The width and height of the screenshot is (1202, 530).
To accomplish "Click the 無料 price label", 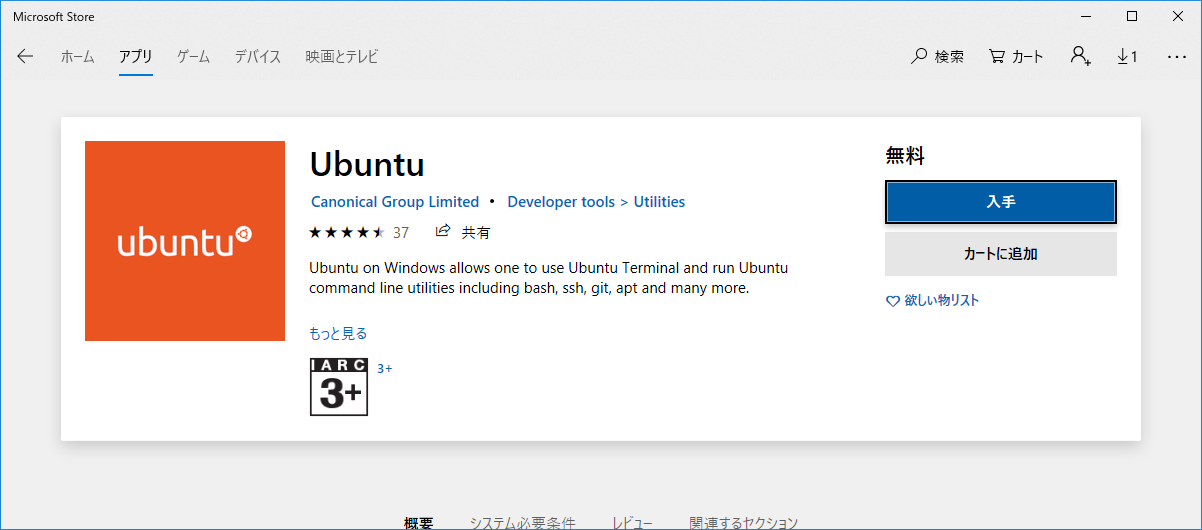I will (905, 156).
